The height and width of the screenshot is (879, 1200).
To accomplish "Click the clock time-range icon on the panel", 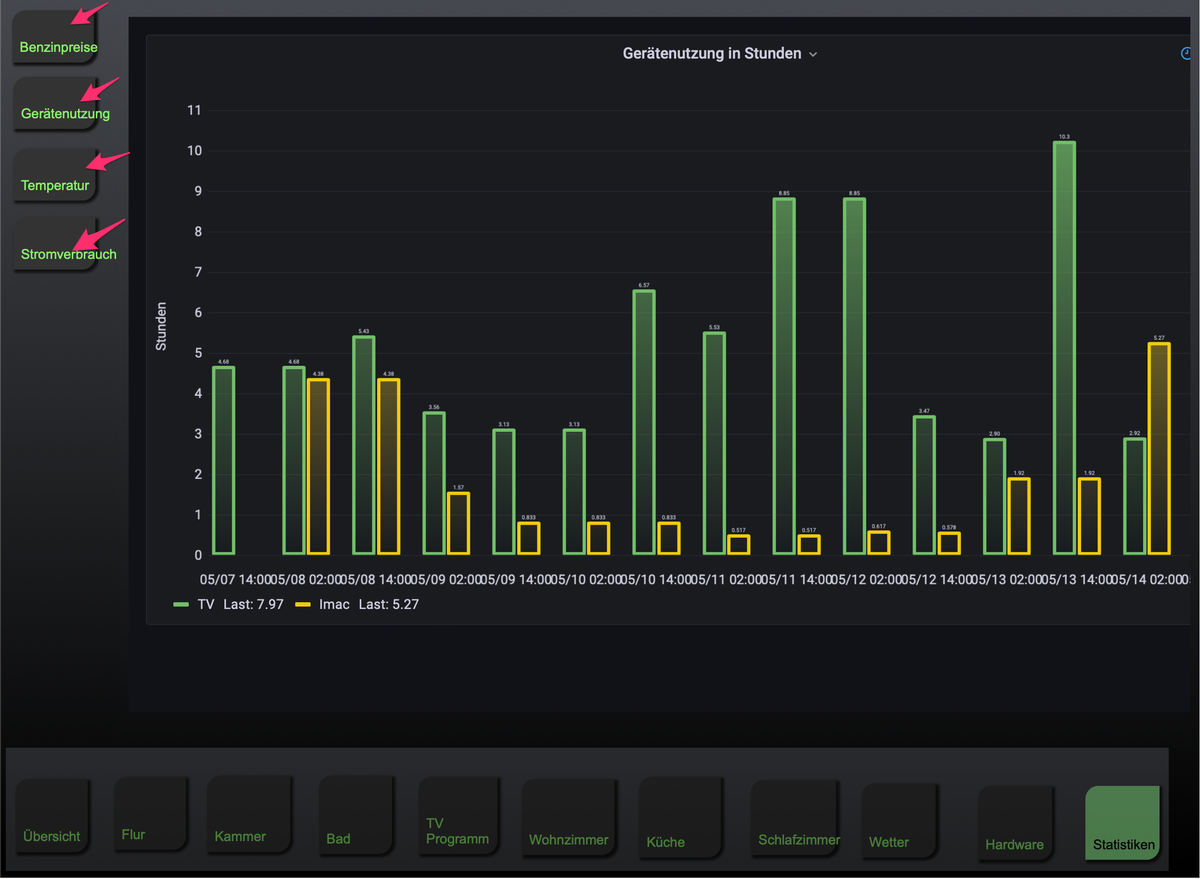I will tap(1187, 54).
